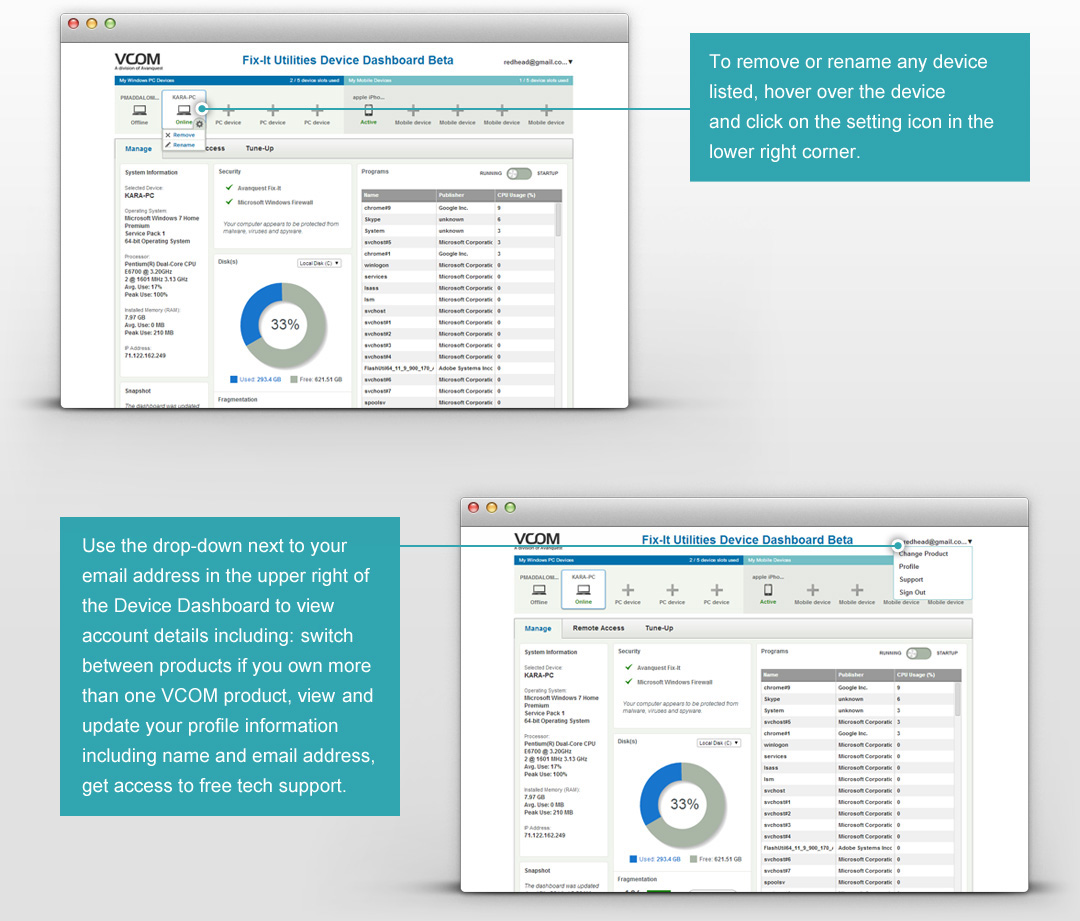Select the spoolsv row in bottom window
Viewport: 1080px width, 921px height.
click(x=858, y=882)
